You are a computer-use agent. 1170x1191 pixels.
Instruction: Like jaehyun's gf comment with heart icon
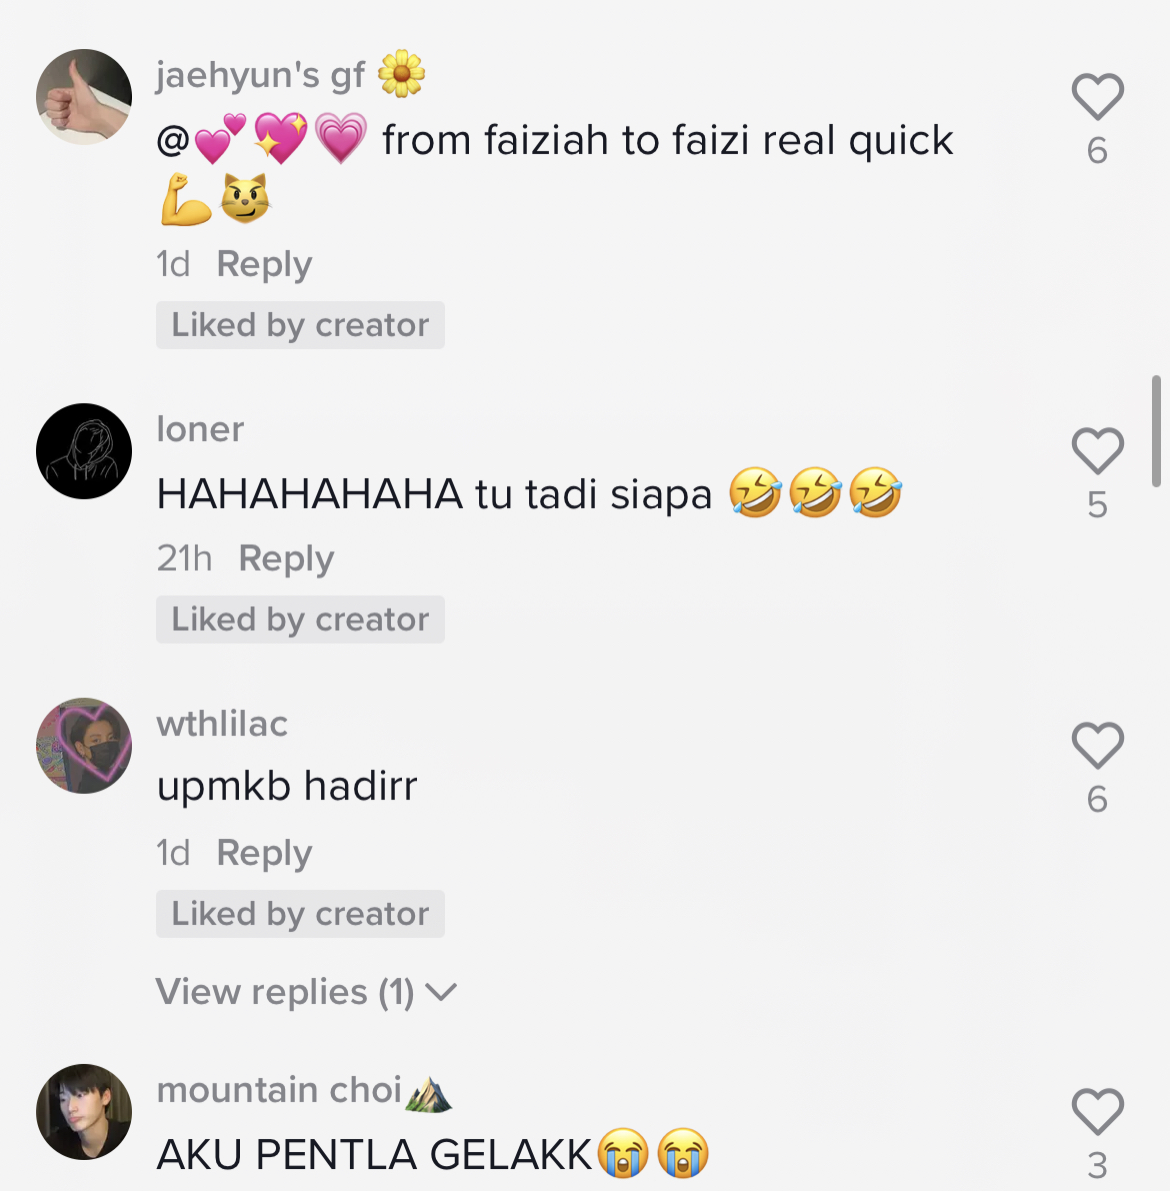click(x=1097, y=96)
